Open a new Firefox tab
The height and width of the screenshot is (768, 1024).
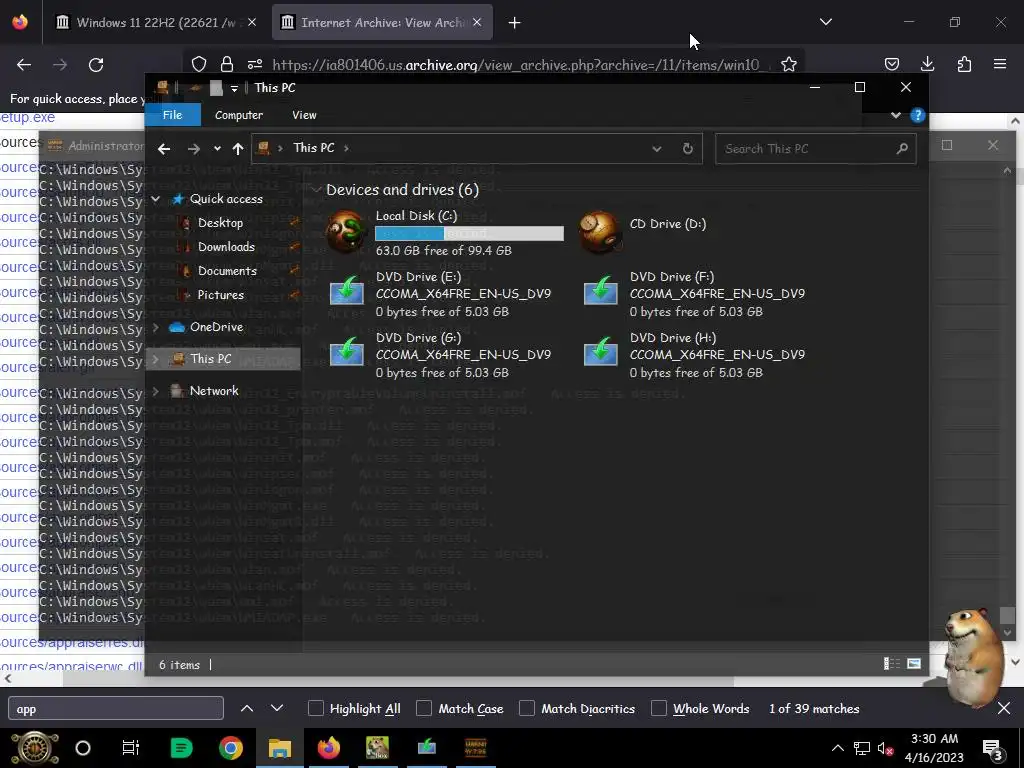tap(515, 23)
